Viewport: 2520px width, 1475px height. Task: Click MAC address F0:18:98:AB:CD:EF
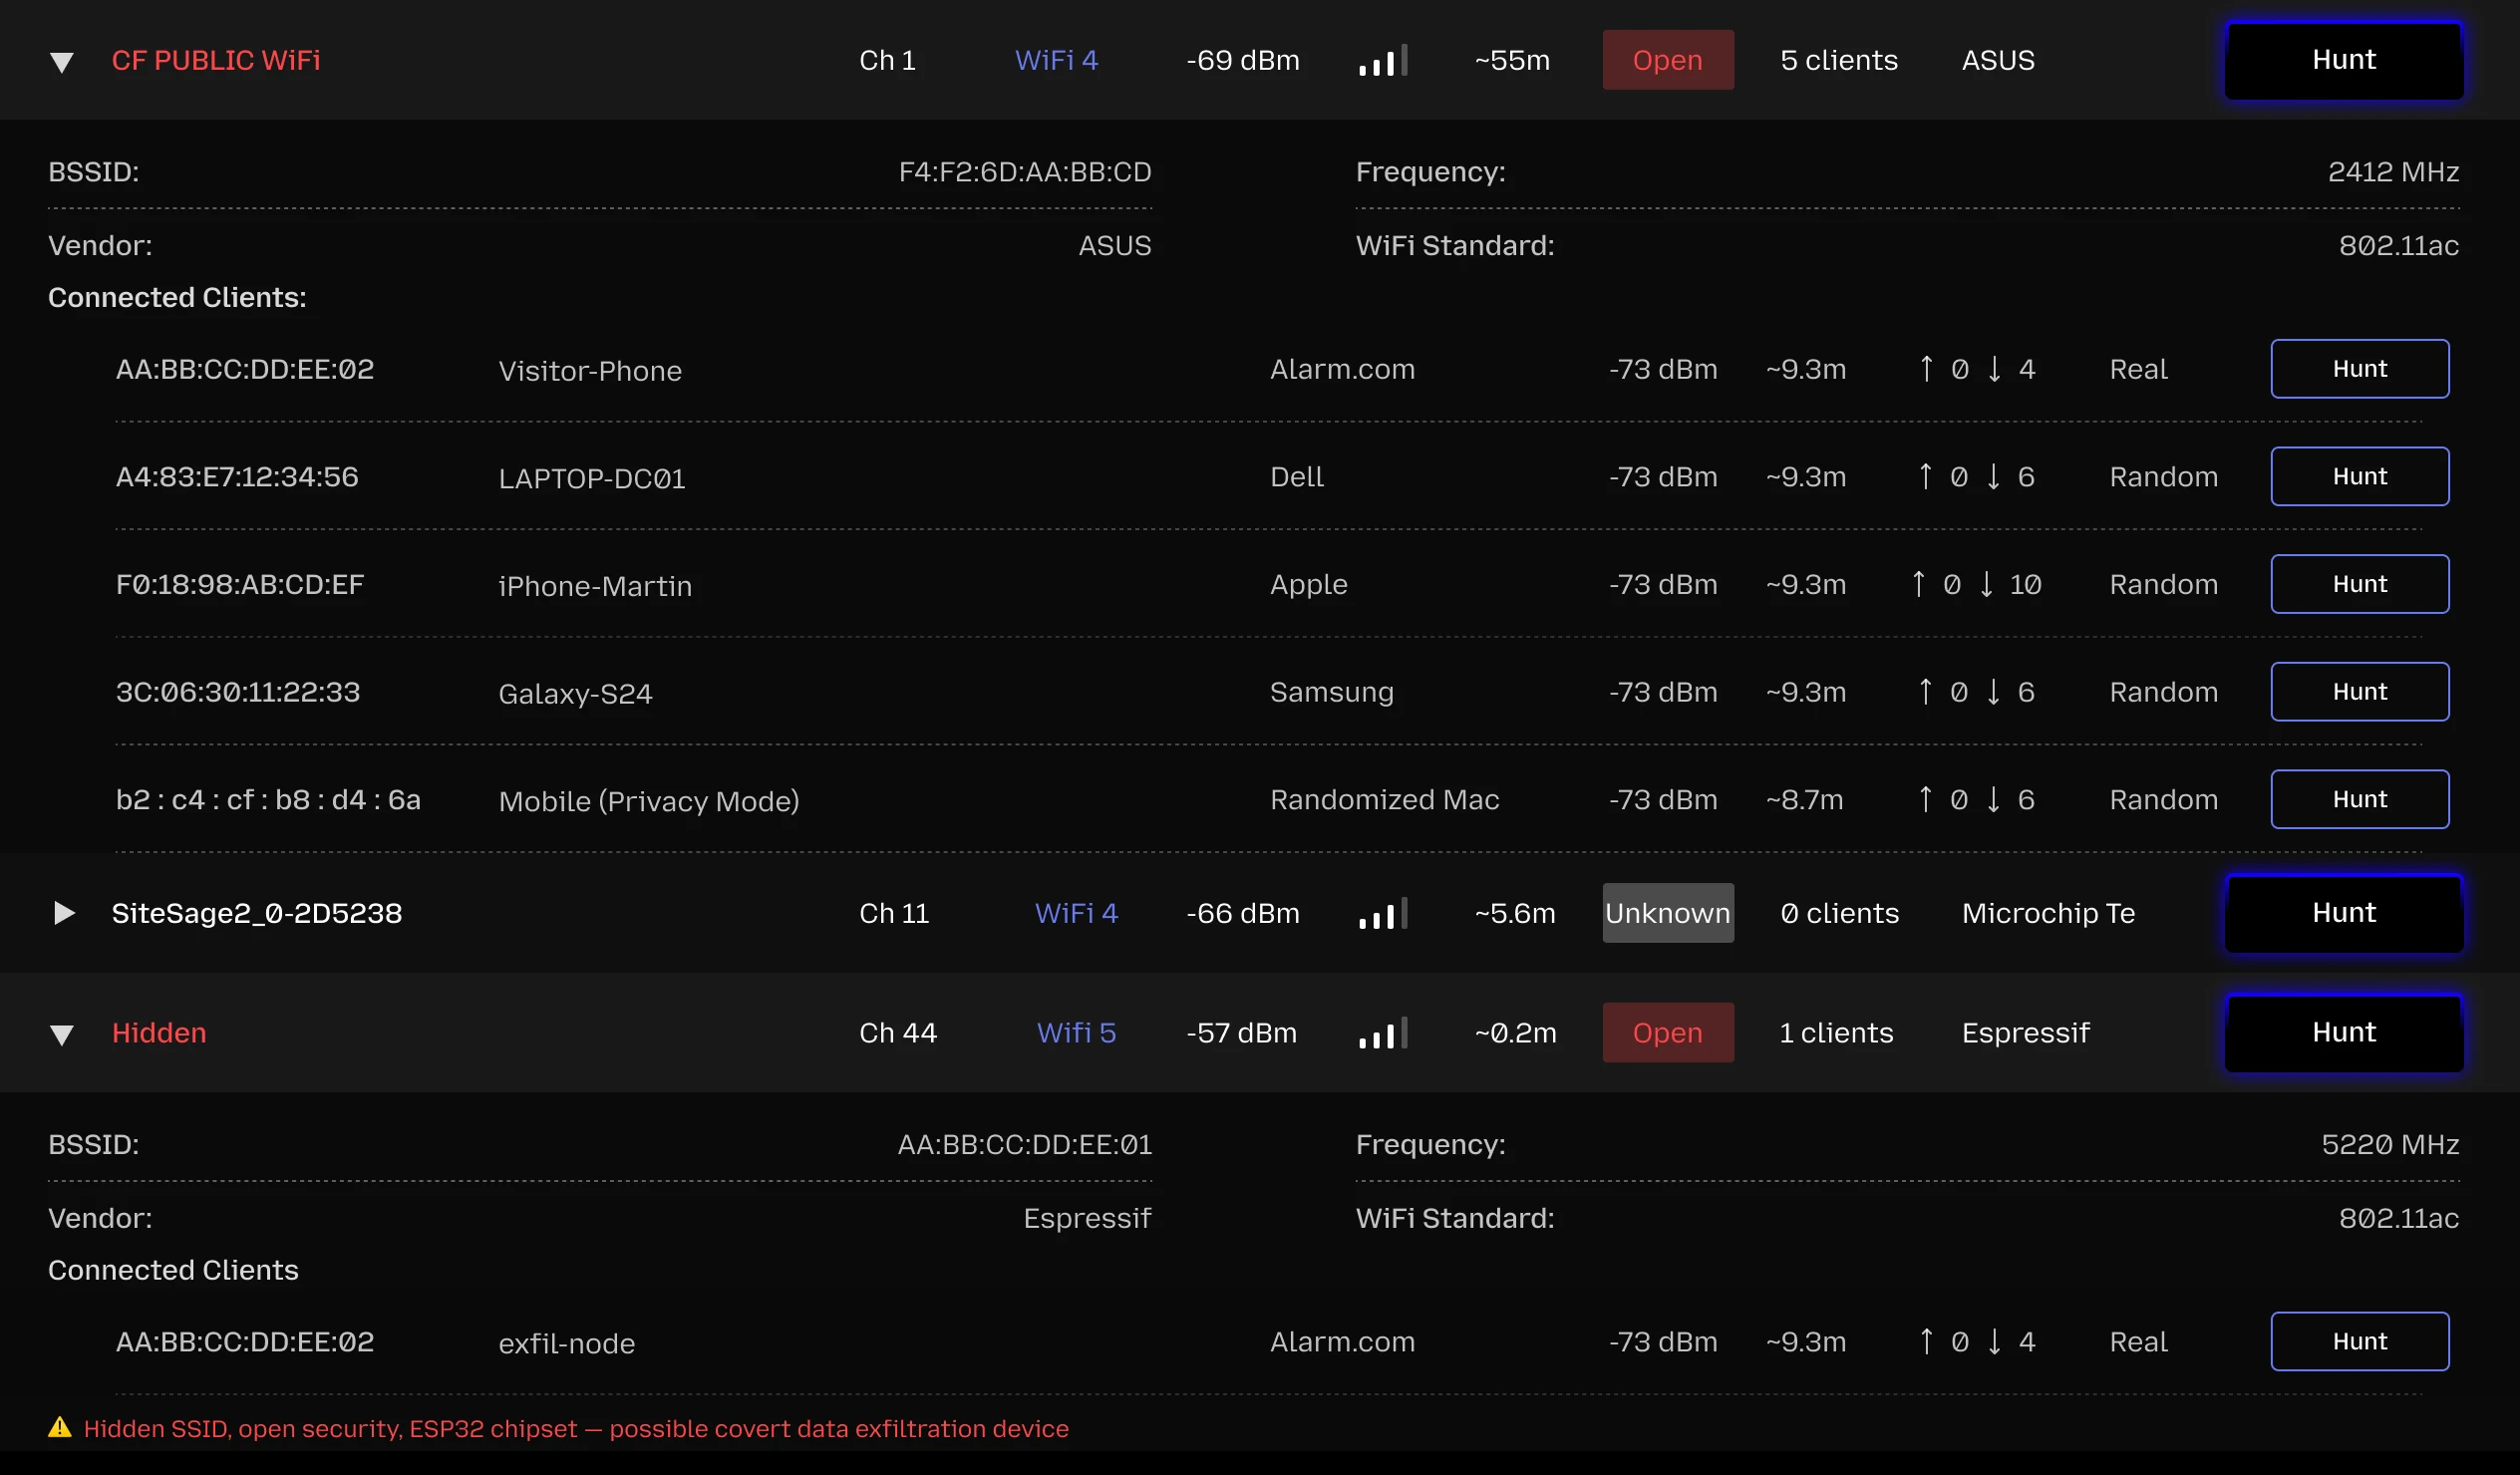pyautogui.click(x=240, y=584)
